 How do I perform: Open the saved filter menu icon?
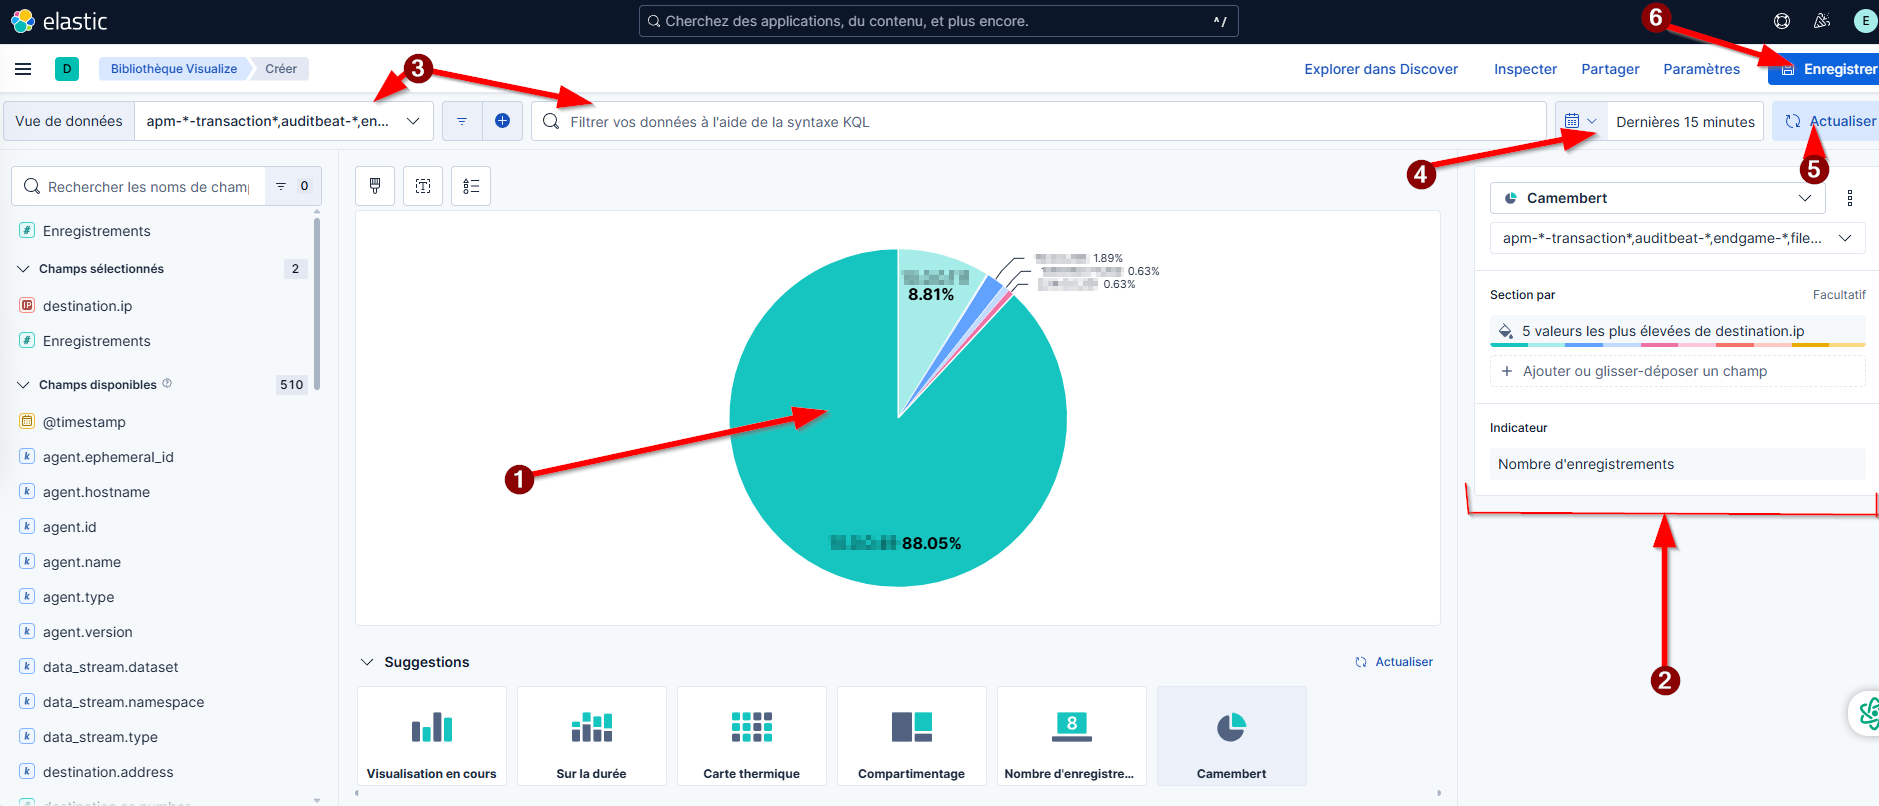tap(462, 121)
